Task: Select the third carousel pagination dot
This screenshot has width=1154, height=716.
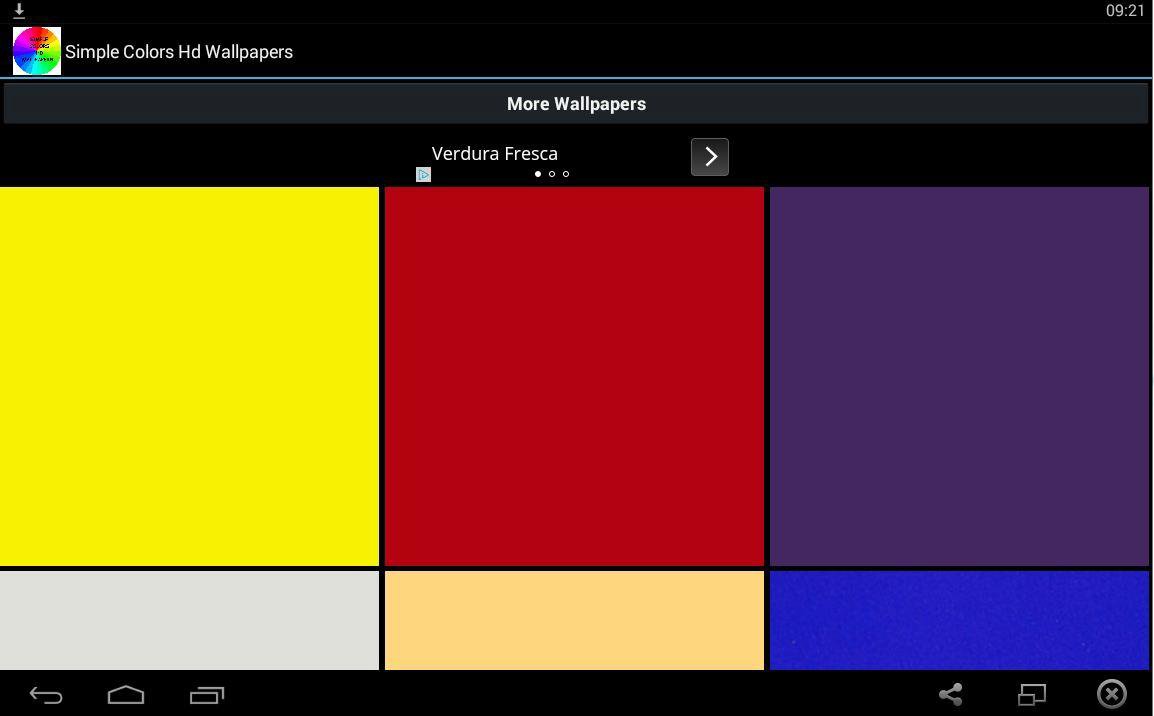Action: coord(566,173)
